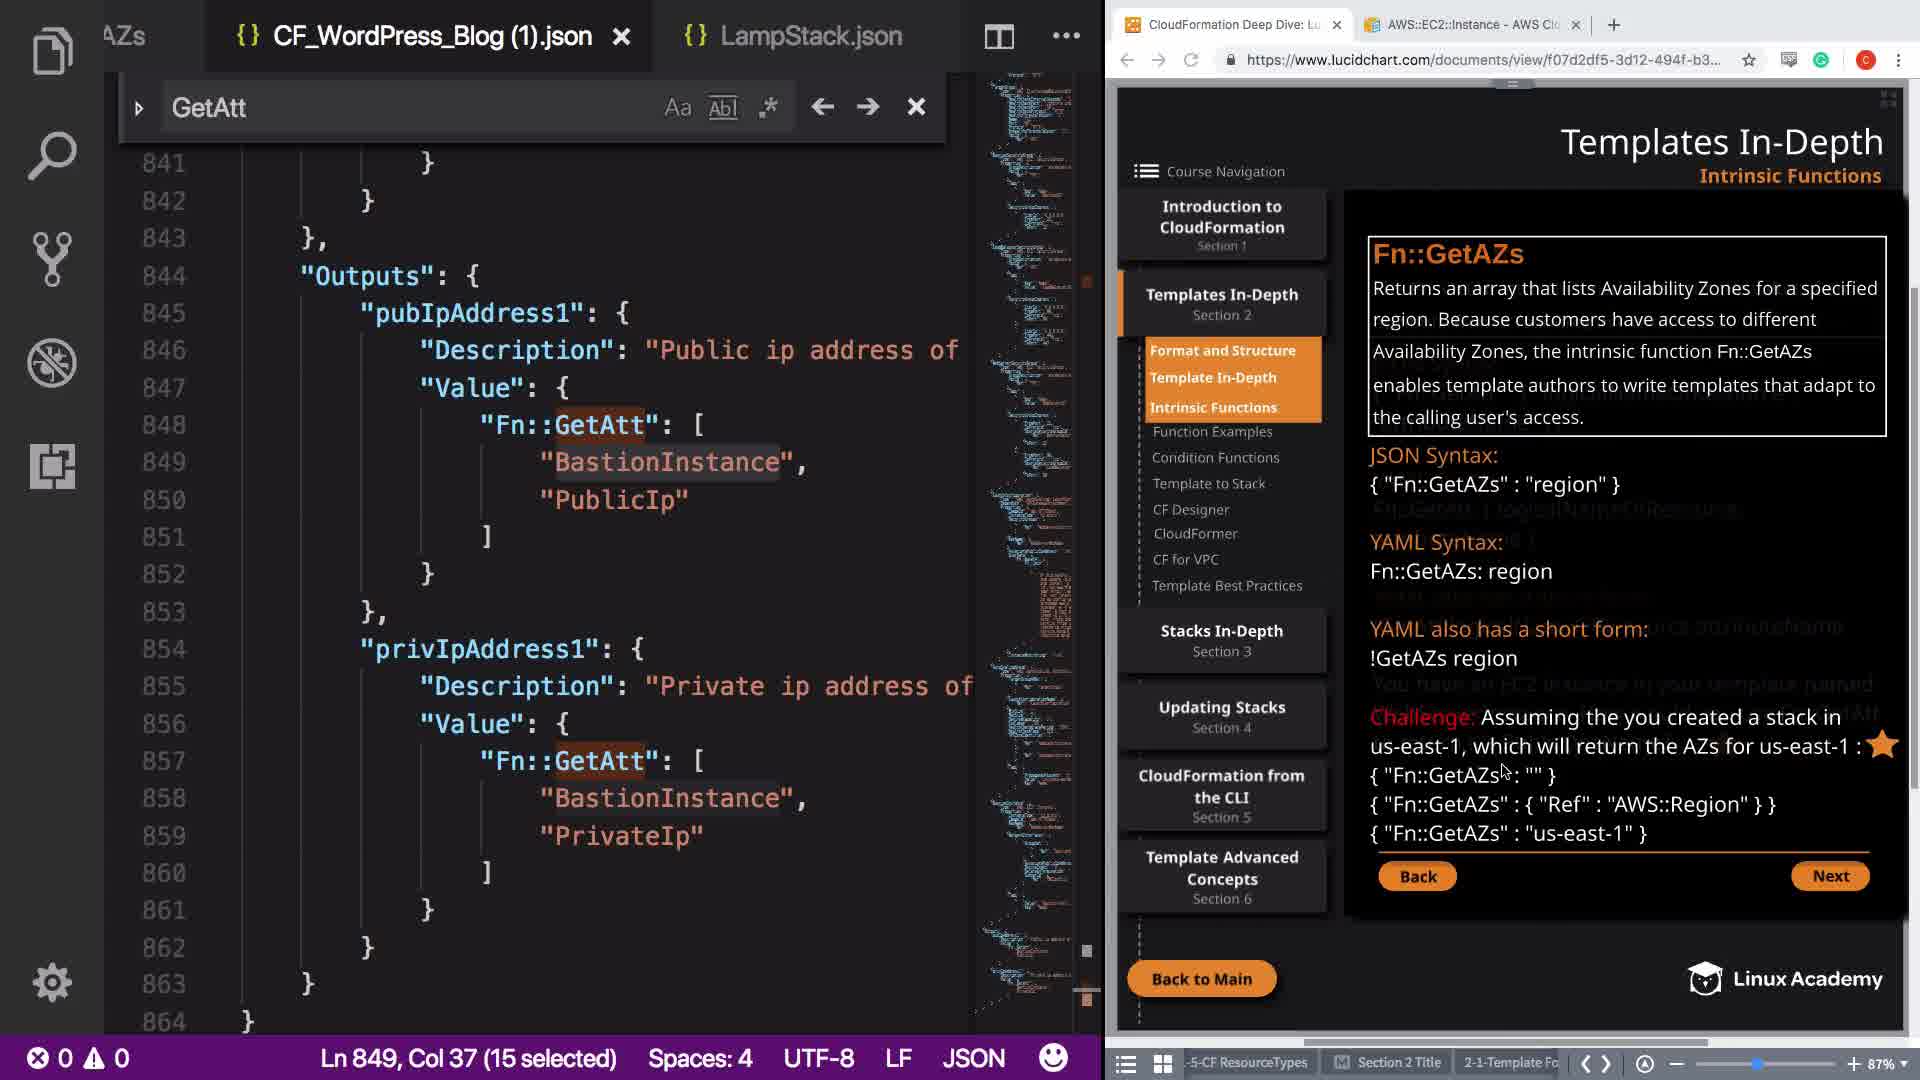
Task: Toggle the regular expression search option
Action: (x=768, y=107)
